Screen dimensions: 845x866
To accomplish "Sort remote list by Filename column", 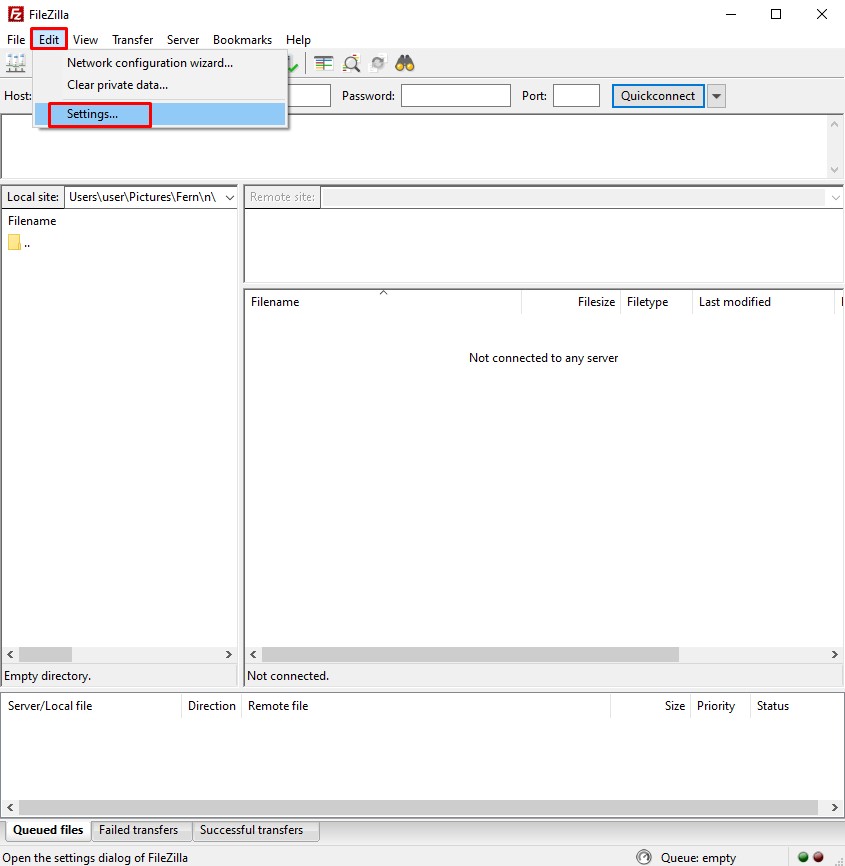I will (383, 302).
